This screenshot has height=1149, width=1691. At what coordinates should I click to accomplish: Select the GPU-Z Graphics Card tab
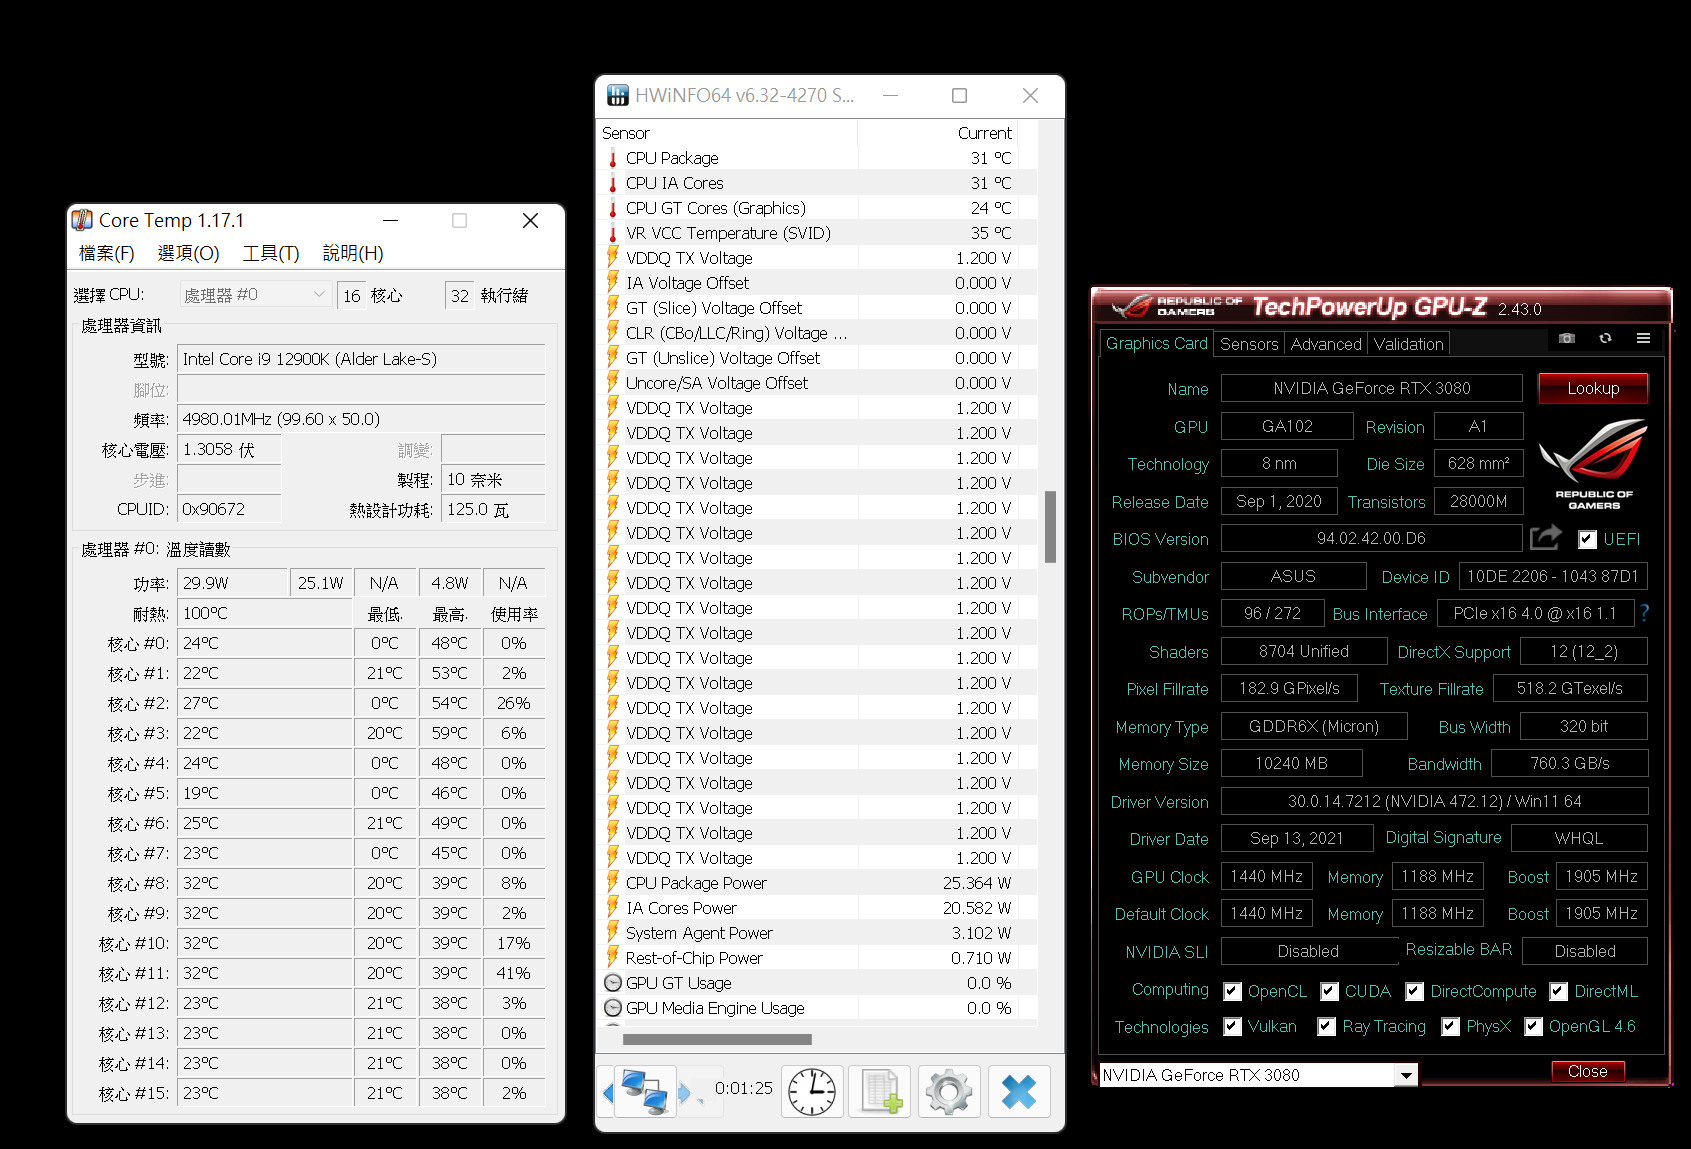coord(1156,343)
